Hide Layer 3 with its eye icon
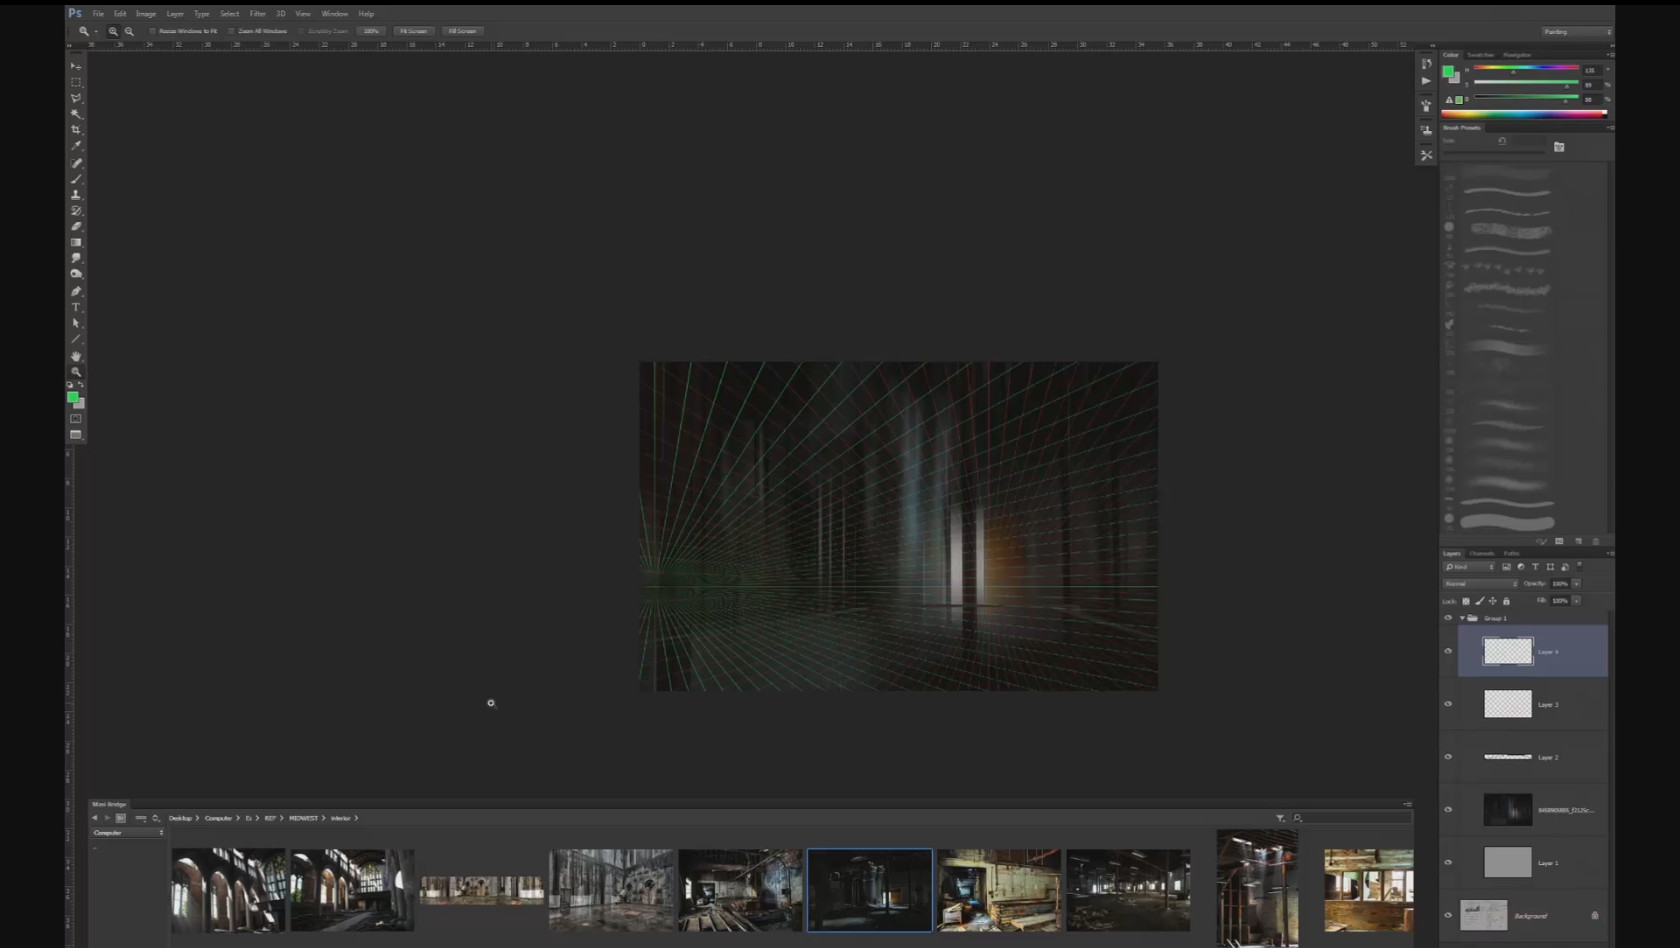 coord(1448,704)
